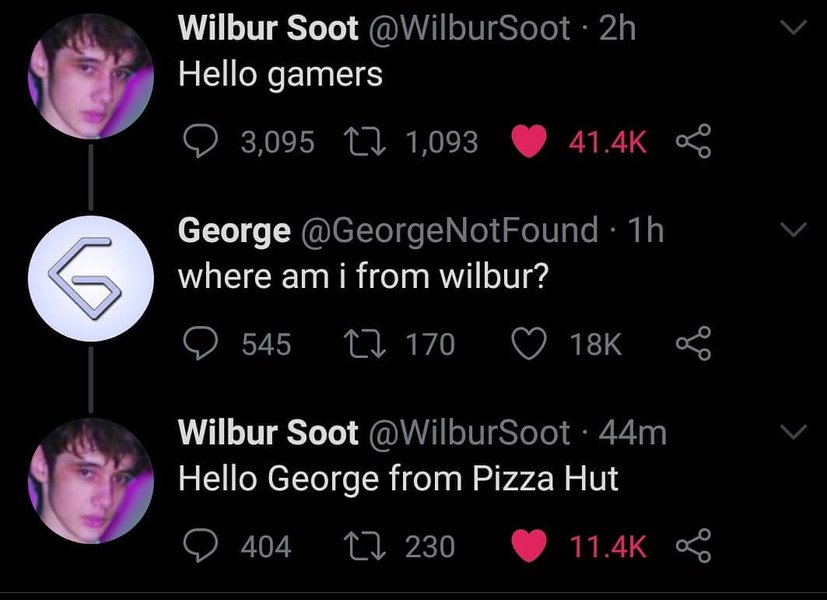Open chevron menu on the Pizza Hut tweet
The image size is (827, 600).
(792, 433)
